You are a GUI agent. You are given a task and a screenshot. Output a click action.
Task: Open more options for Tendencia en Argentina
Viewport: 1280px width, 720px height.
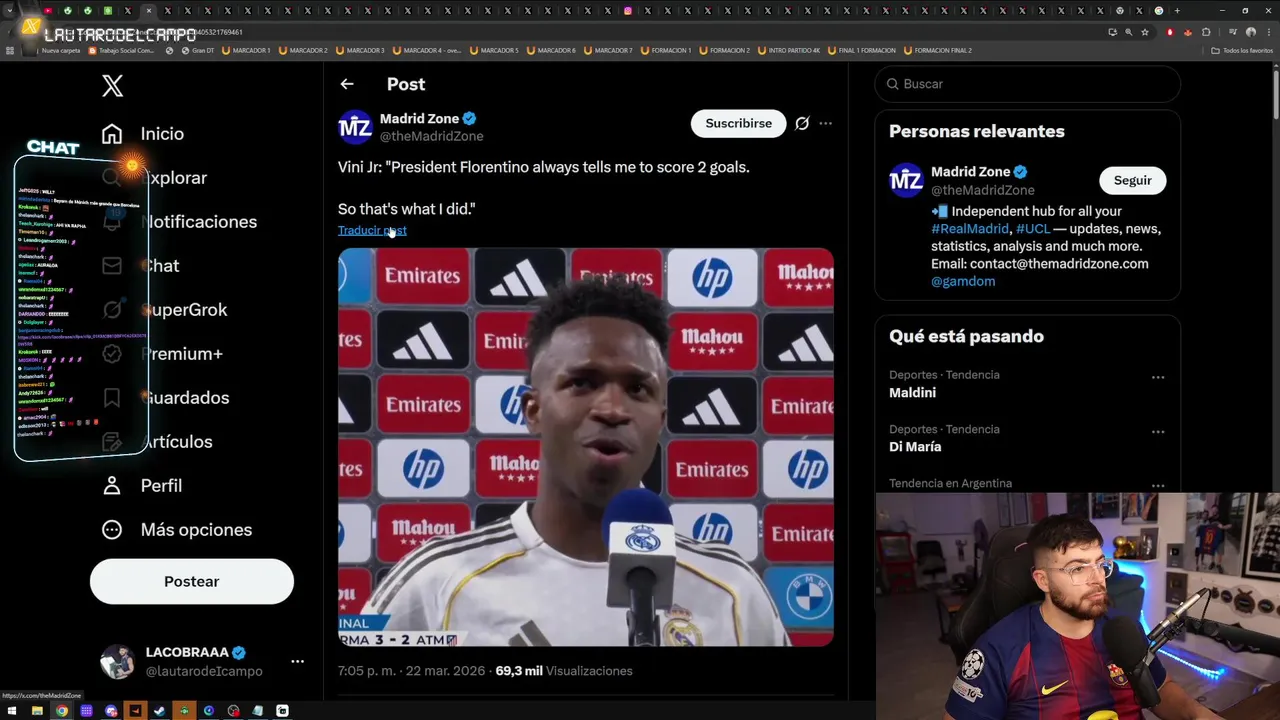tap(1157, 485)
